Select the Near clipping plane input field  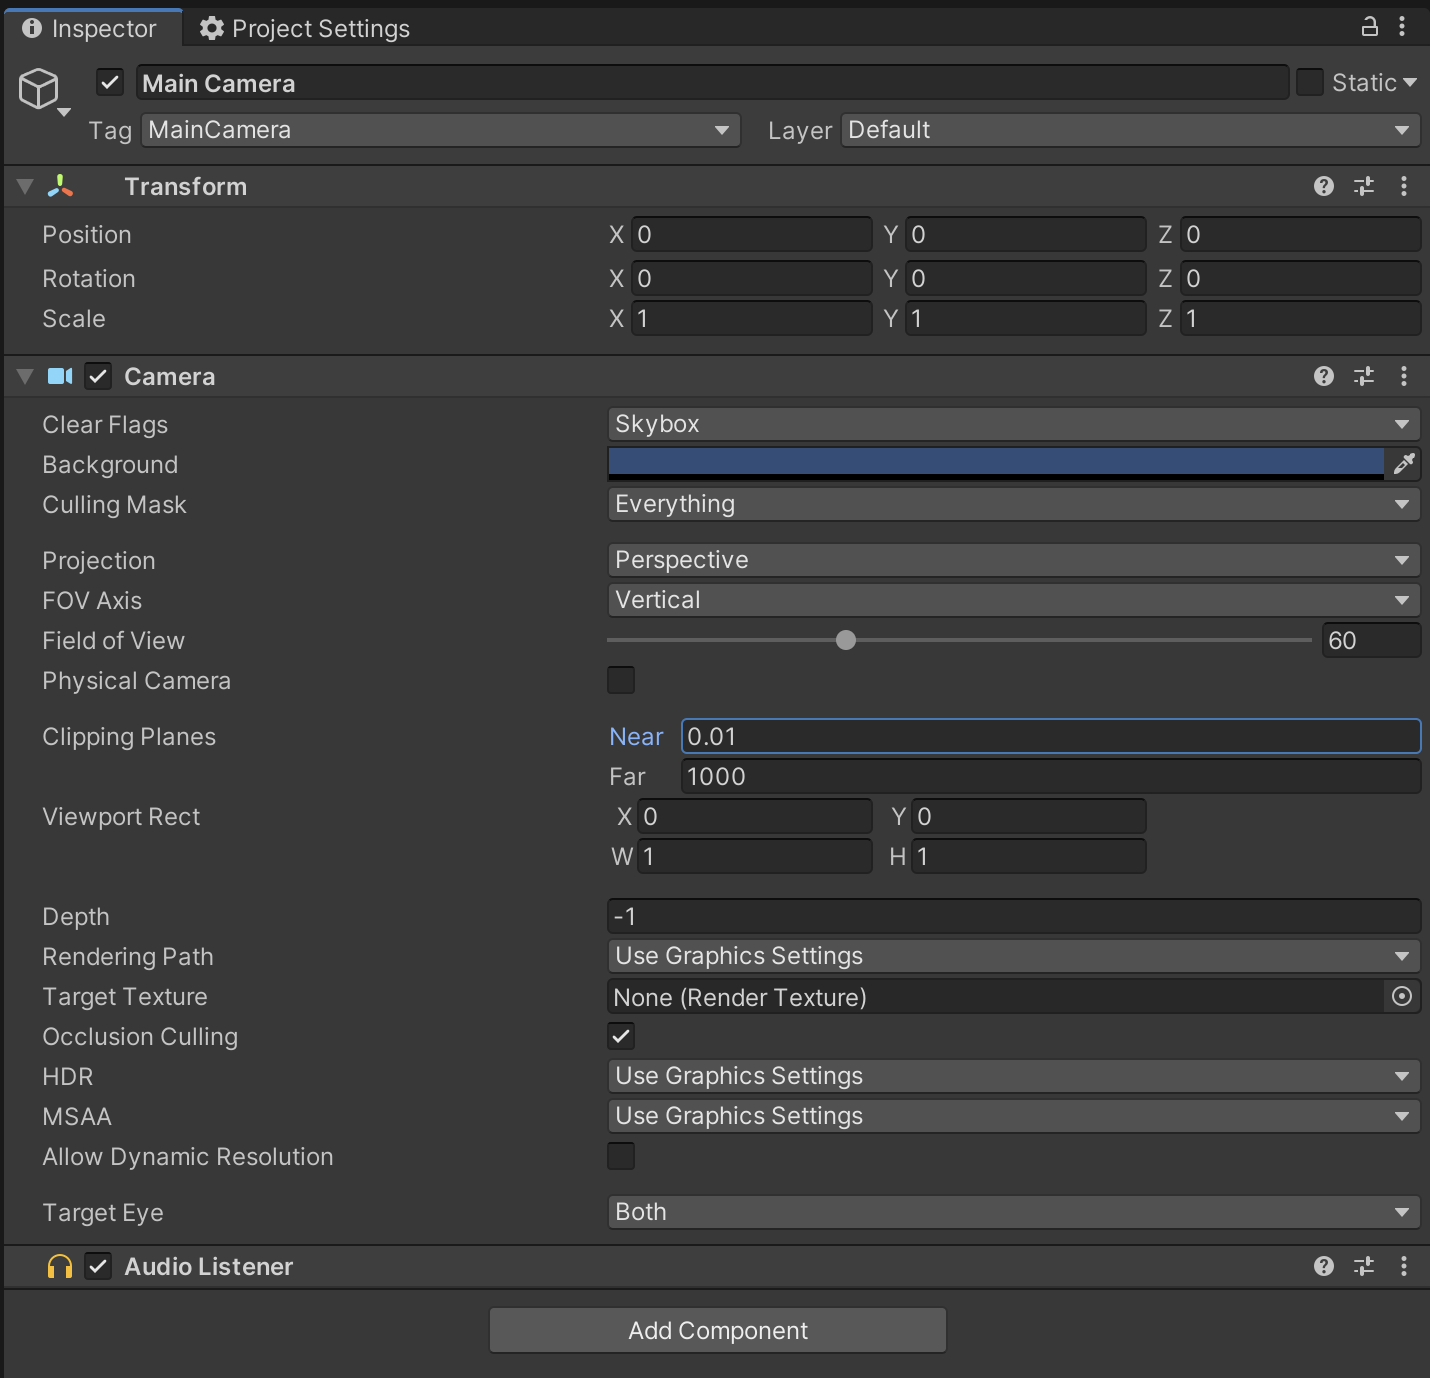click(1050, 736)
